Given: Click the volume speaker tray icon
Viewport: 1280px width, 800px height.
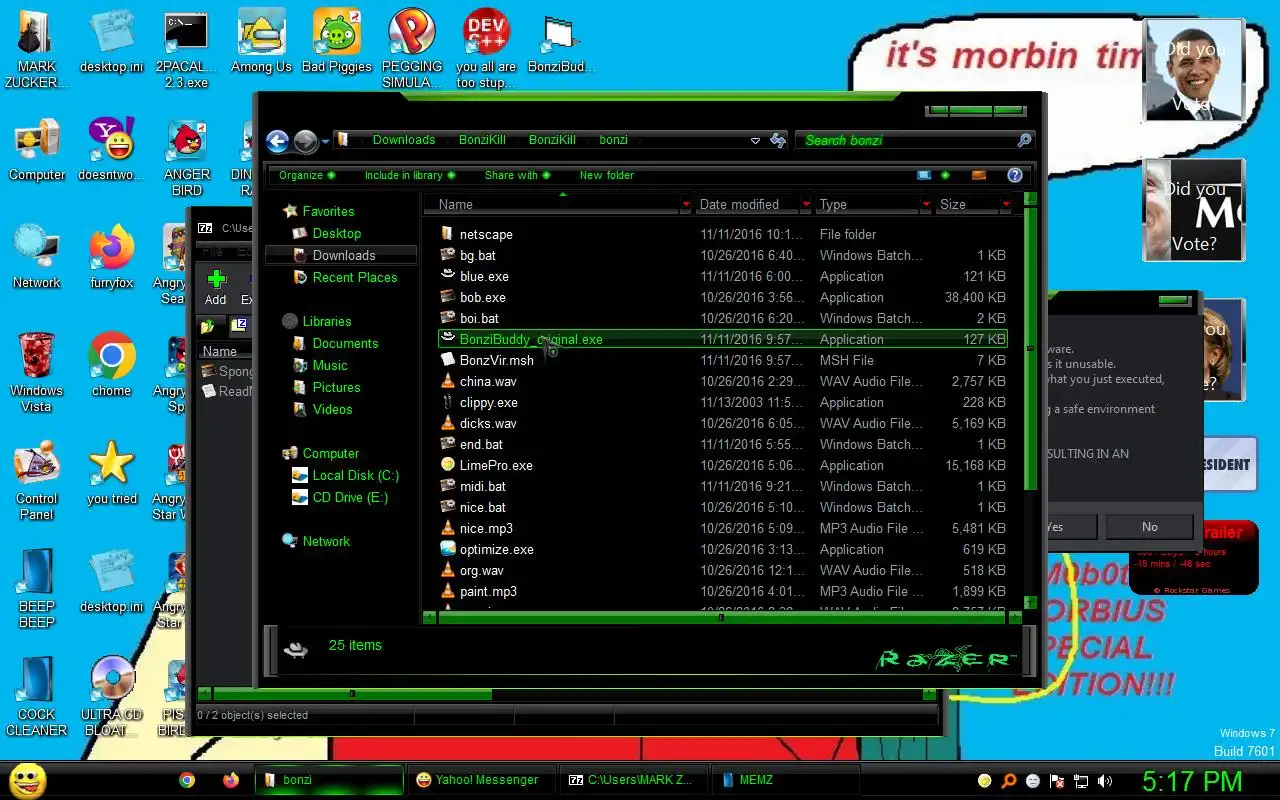Looking at the screenshot, I should tap(1105, 781).
